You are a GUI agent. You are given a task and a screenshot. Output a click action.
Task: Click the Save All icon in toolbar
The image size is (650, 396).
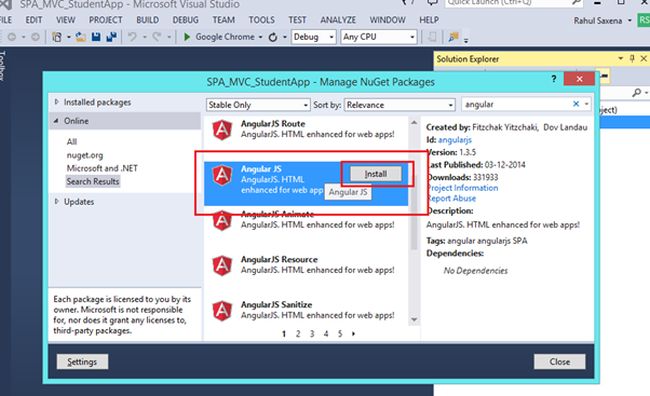coord(111,37)
